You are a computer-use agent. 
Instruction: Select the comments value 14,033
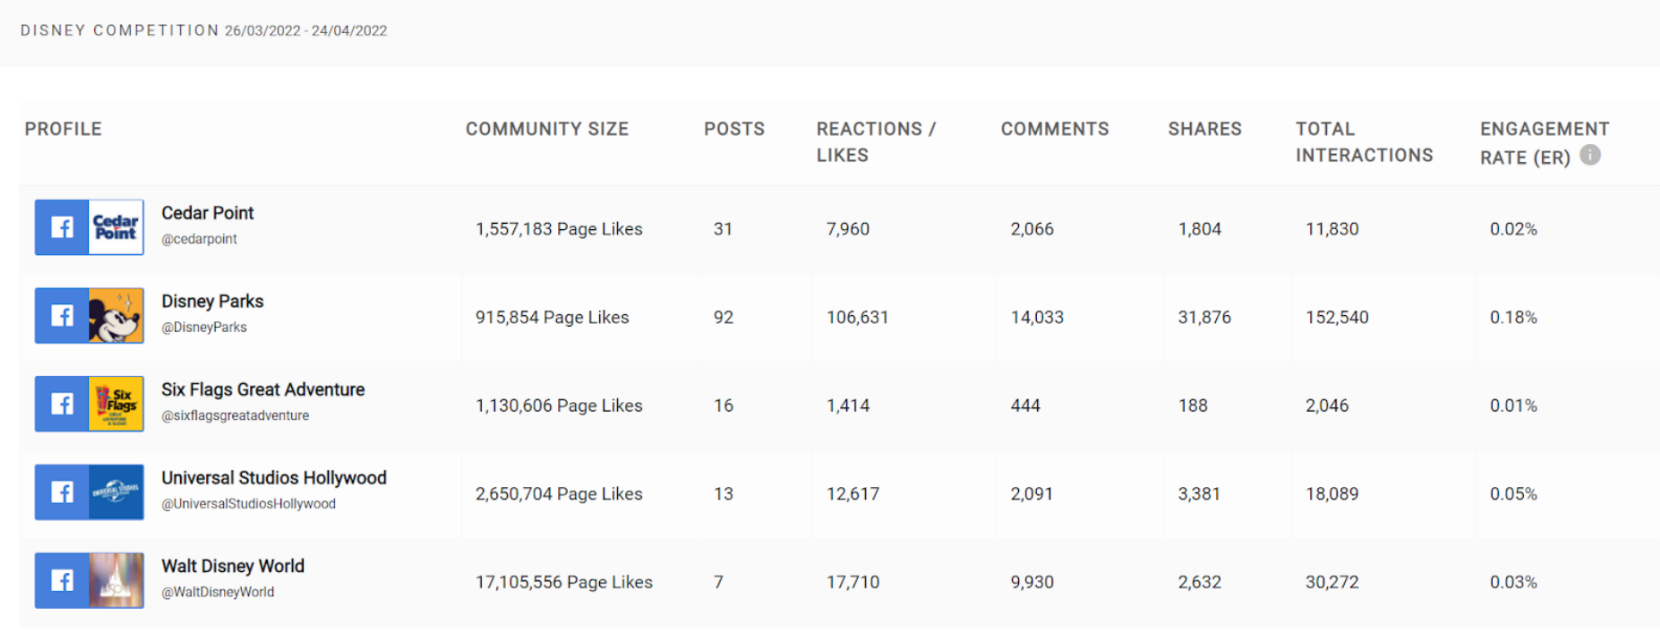click(1037, 317)
